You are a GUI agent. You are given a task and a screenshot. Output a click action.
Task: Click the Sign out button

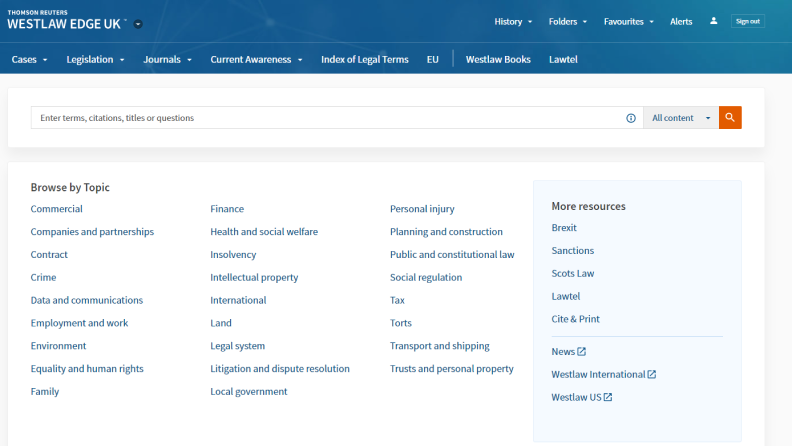[747, 21]
